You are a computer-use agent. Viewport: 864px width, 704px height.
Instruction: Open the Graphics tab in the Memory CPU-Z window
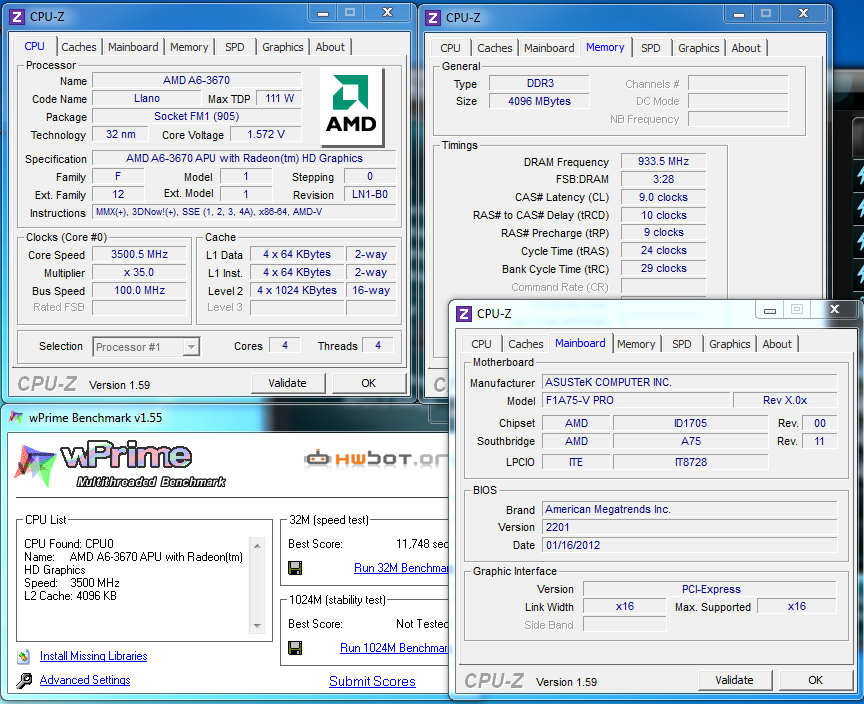point(699,48)
